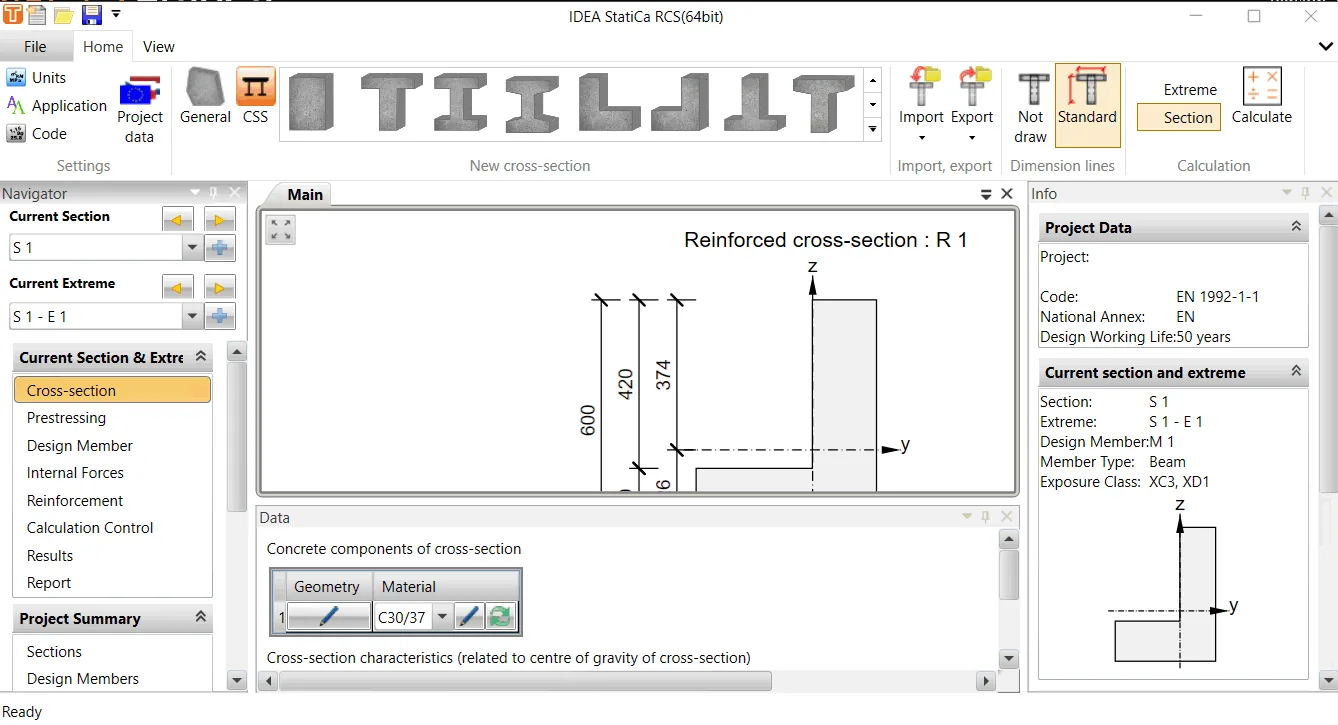Open quick access toolbar dropdown arrow

pos(116,15)
